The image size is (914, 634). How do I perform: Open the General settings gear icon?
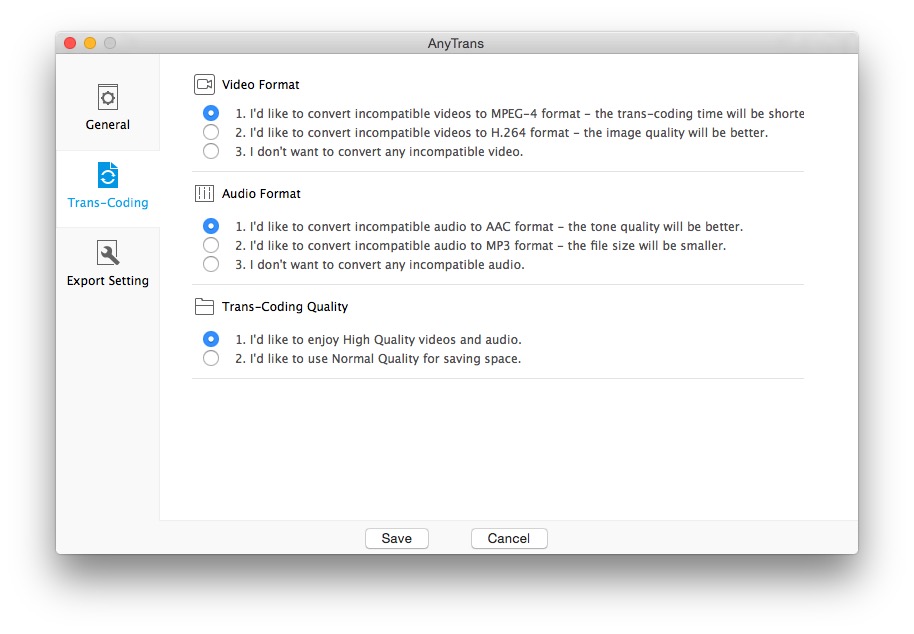coord(107,97)
